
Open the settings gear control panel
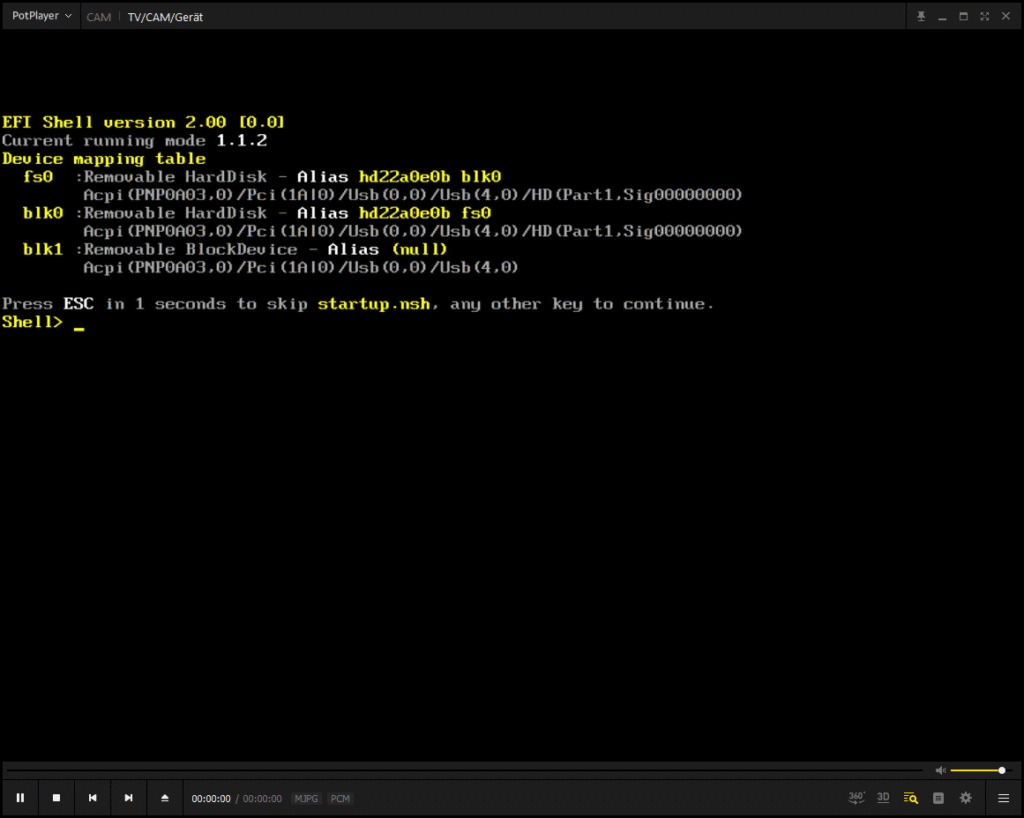click(x=965, y=798)
